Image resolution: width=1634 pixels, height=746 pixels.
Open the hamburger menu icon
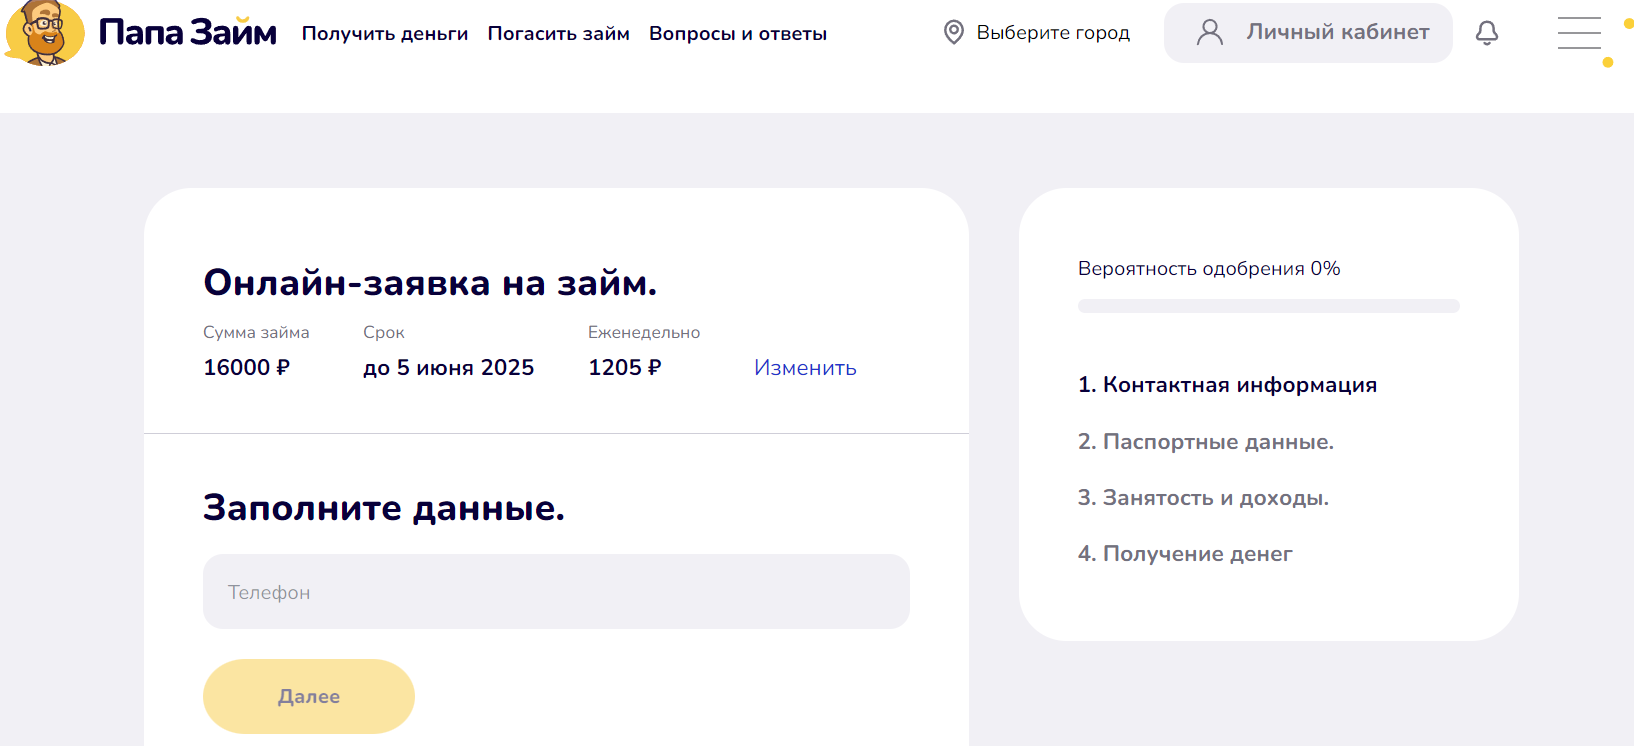point(1579,33)
